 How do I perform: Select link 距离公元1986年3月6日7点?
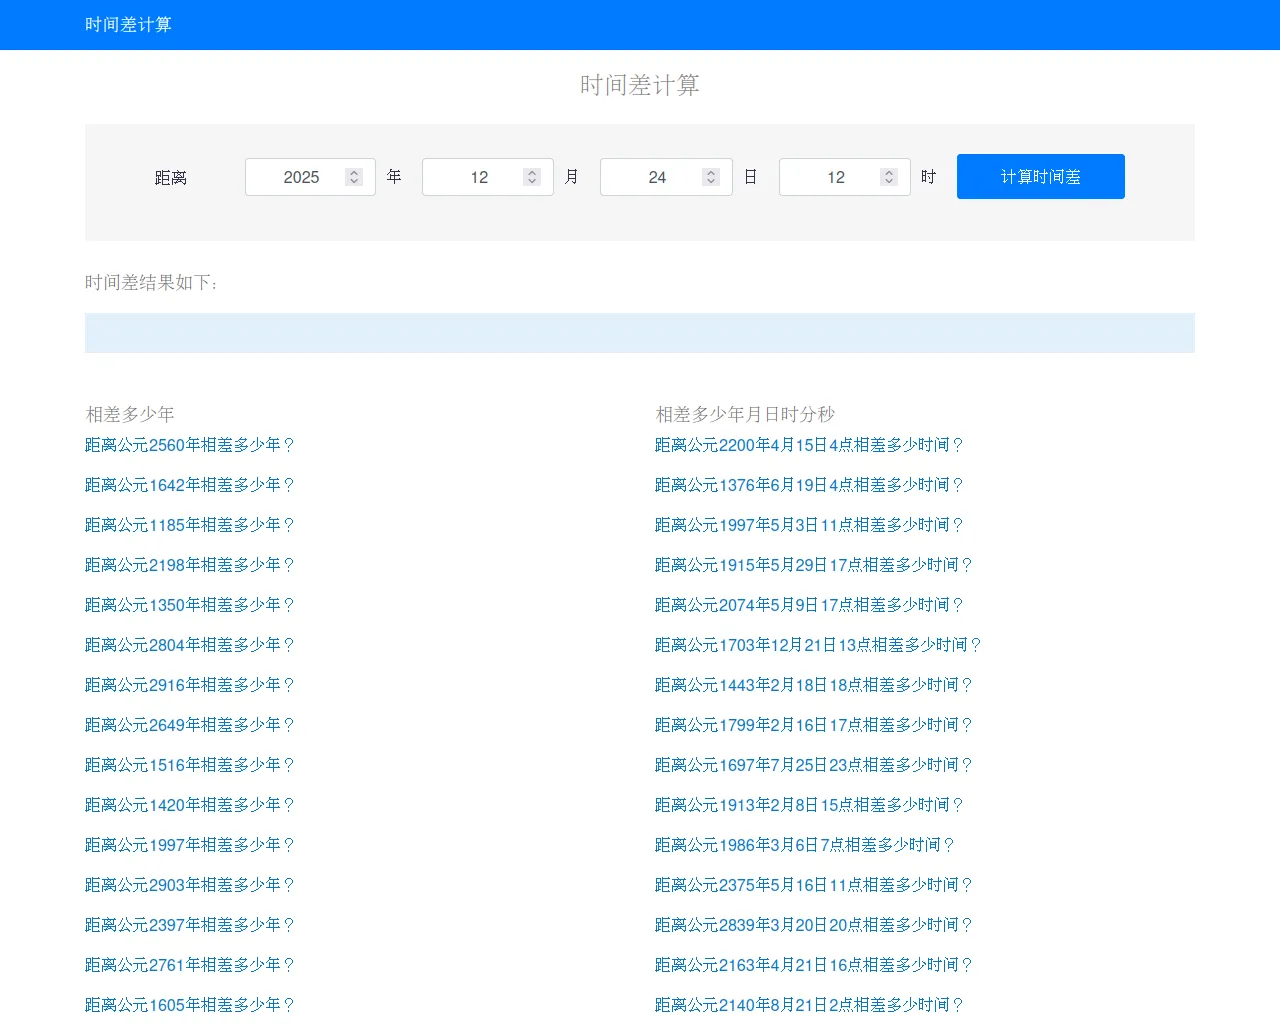[805, 845]
